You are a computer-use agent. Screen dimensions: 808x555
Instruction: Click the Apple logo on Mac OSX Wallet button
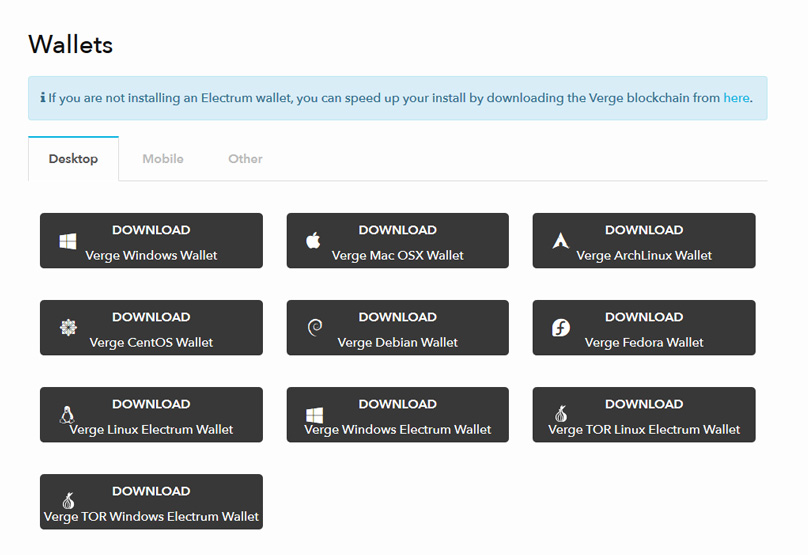click(x=313, y=240)
